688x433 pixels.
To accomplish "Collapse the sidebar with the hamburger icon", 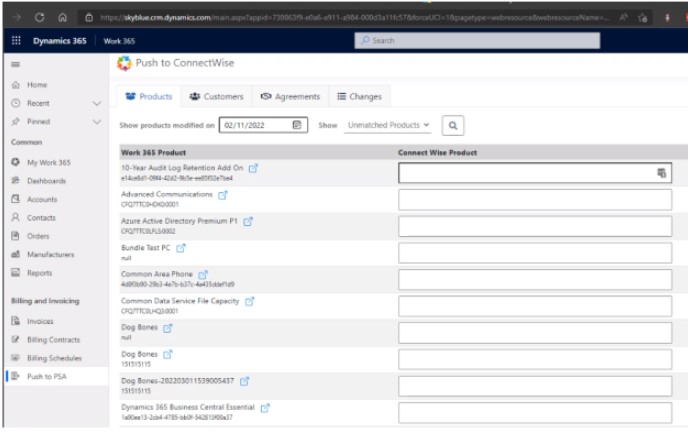I will pyautogui.click(x=15, y=64).
